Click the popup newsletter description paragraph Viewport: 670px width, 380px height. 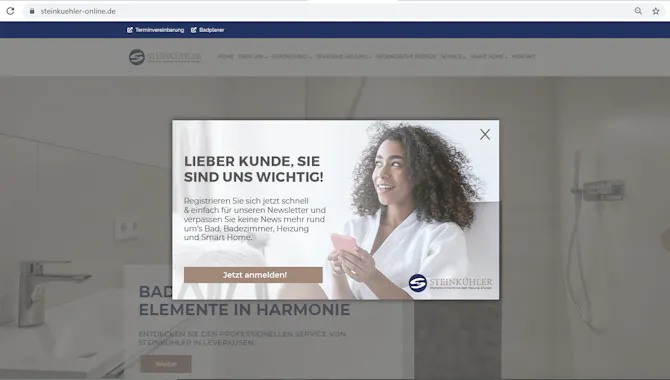[255, 219]
